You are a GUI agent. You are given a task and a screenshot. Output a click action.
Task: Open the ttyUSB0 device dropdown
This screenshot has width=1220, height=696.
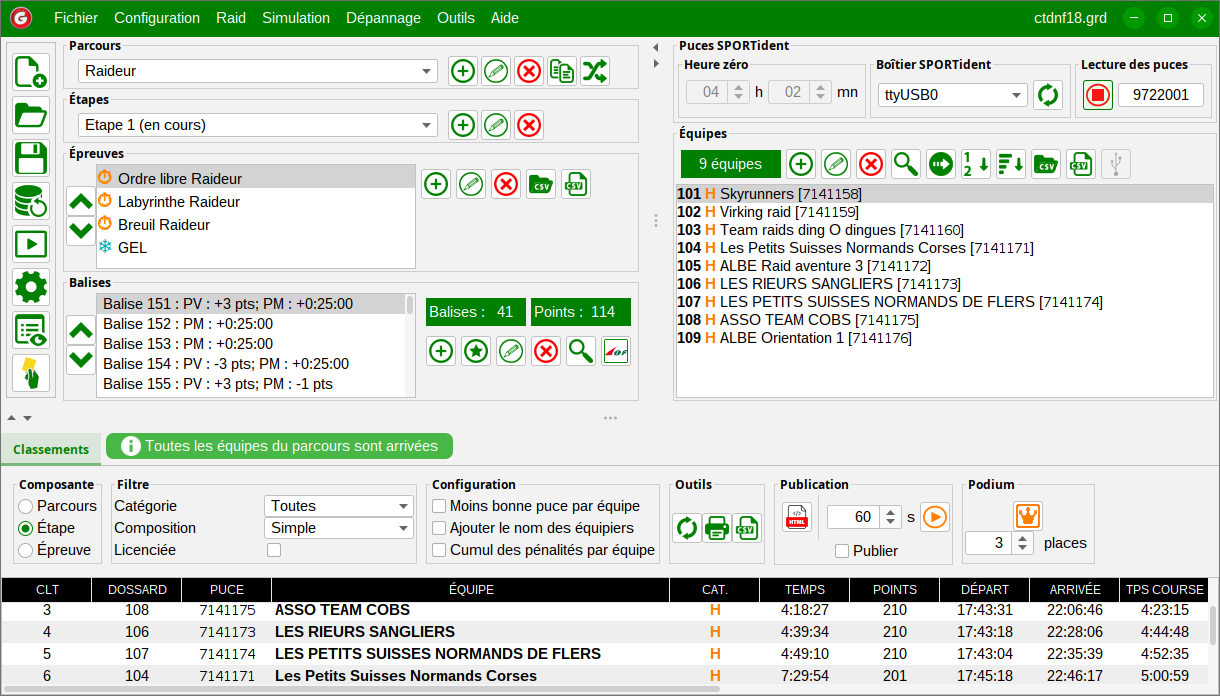click(x=953, y=95)
